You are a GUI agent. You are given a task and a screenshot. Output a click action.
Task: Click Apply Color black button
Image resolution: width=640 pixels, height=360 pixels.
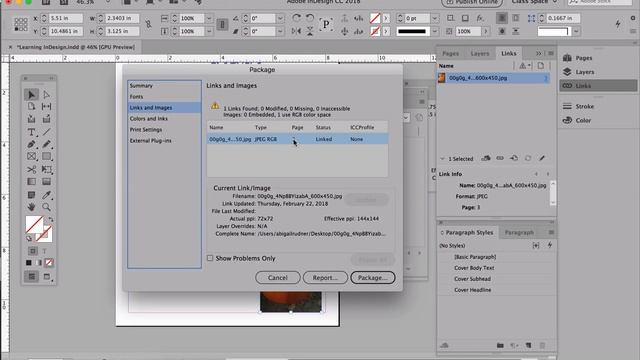click(x=29, y=263)
